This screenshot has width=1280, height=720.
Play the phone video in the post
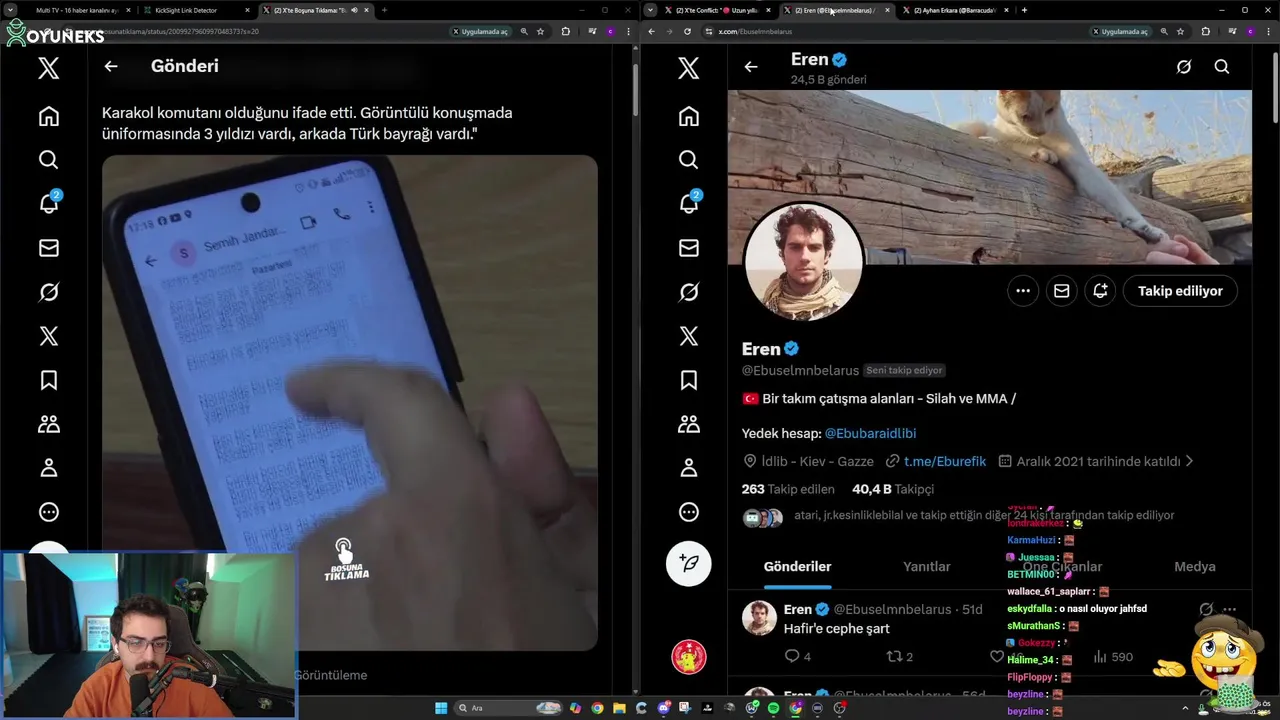click(350, 403)
